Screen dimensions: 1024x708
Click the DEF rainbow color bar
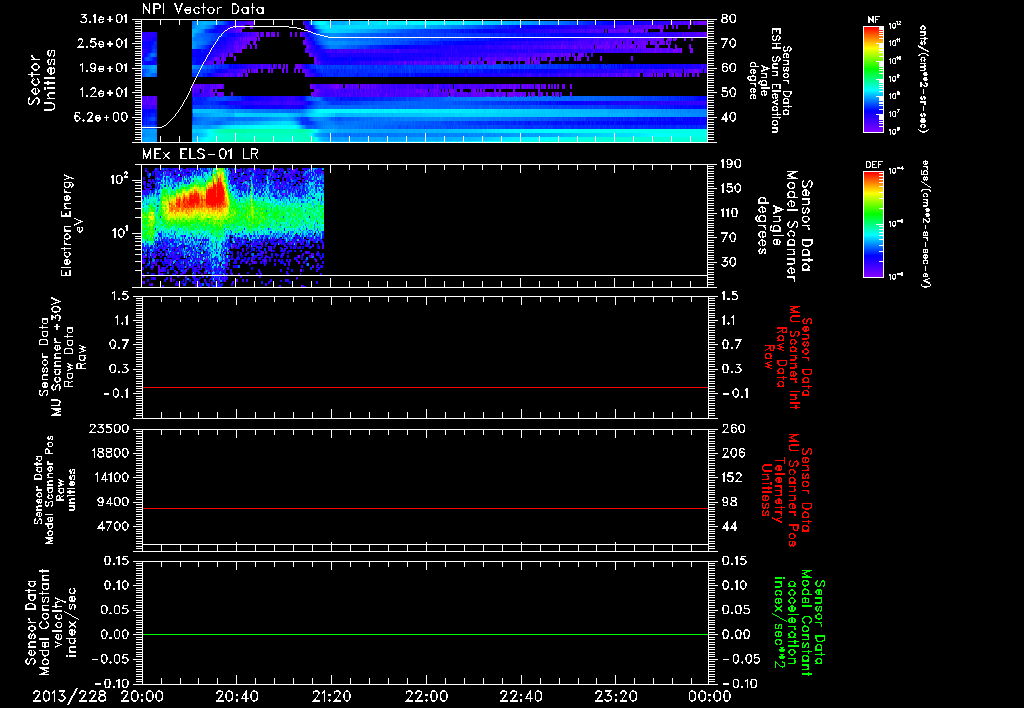coord(874,223)
